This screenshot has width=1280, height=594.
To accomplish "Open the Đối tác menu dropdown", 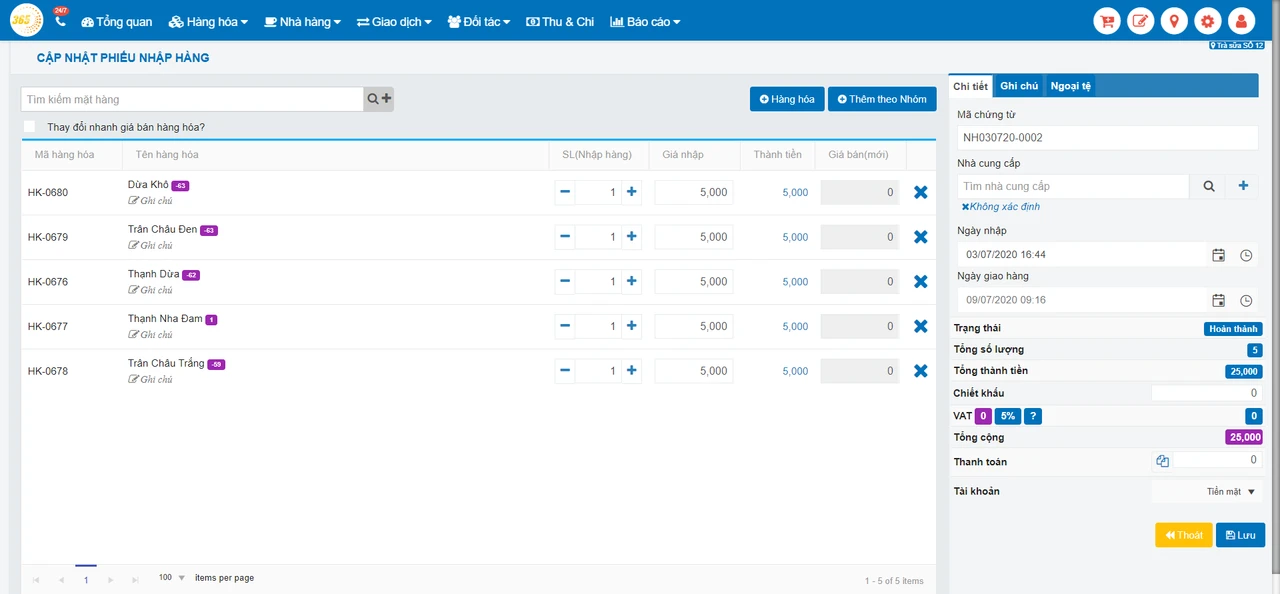I will tap(479, 21).
